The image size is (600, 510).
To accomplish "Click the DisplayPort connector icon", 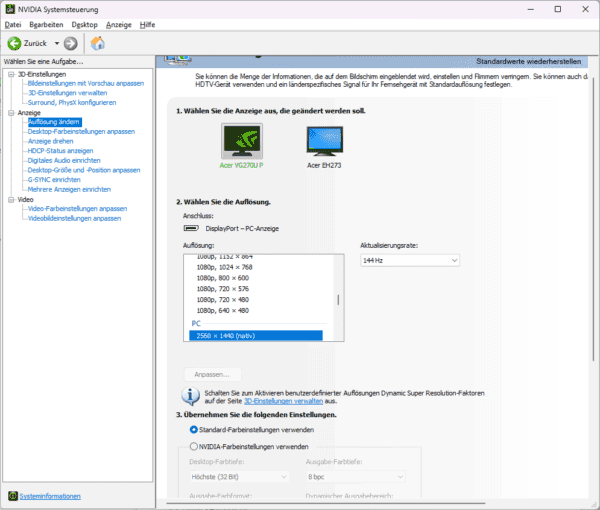I will (191, 228).
